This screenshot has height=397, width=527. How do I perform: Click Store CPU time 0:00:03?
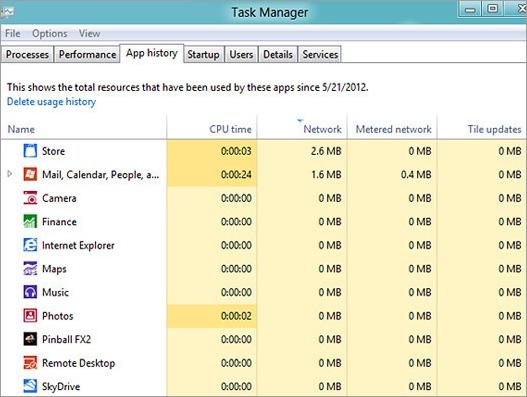pos(236,151)
